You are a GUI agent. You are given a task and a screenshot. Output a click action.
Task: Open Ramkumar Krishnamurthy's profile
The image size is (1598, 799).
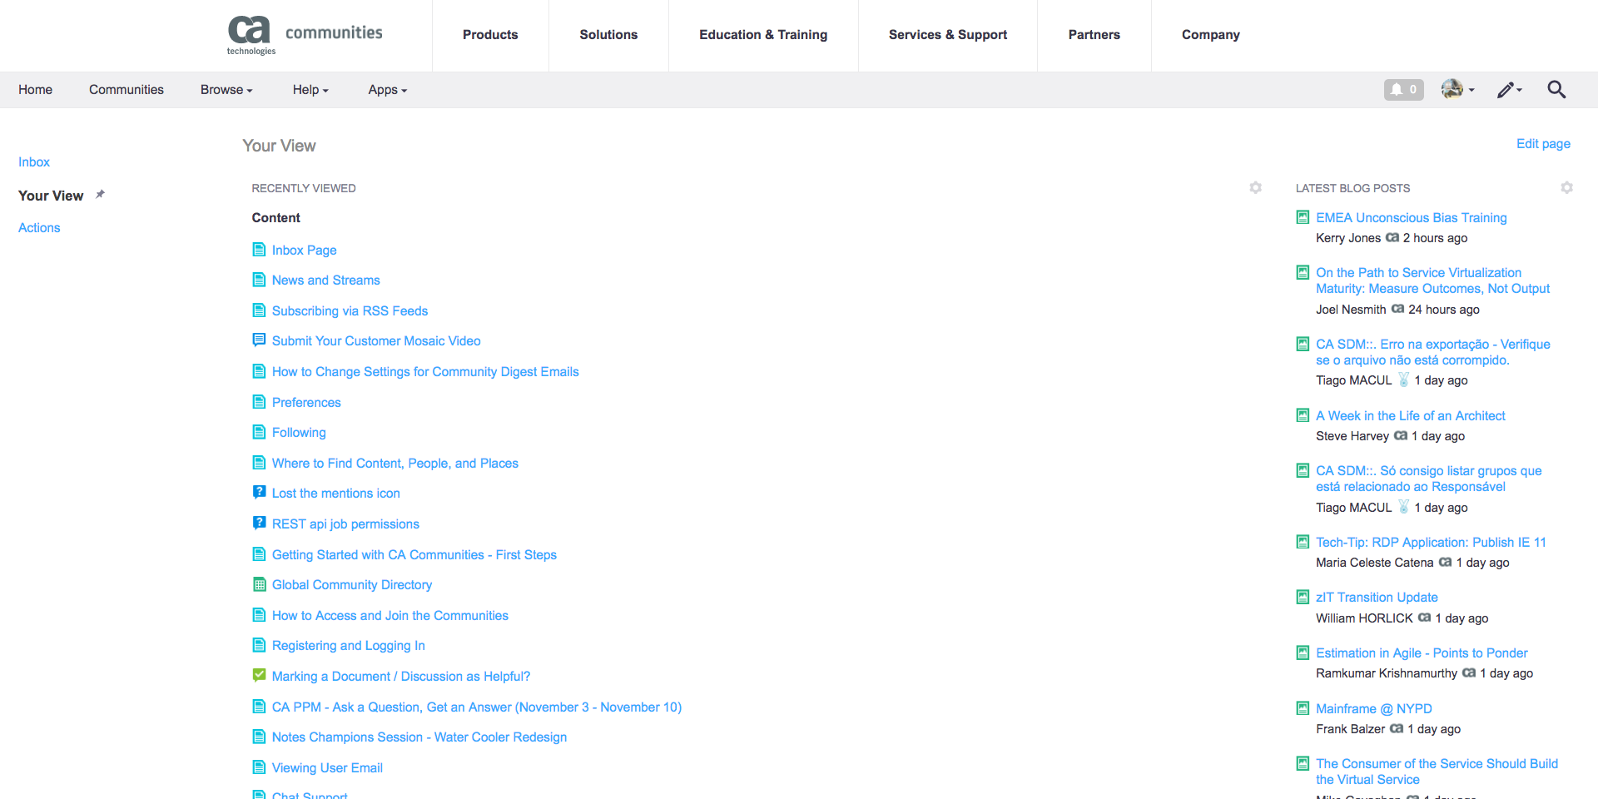1386,674
